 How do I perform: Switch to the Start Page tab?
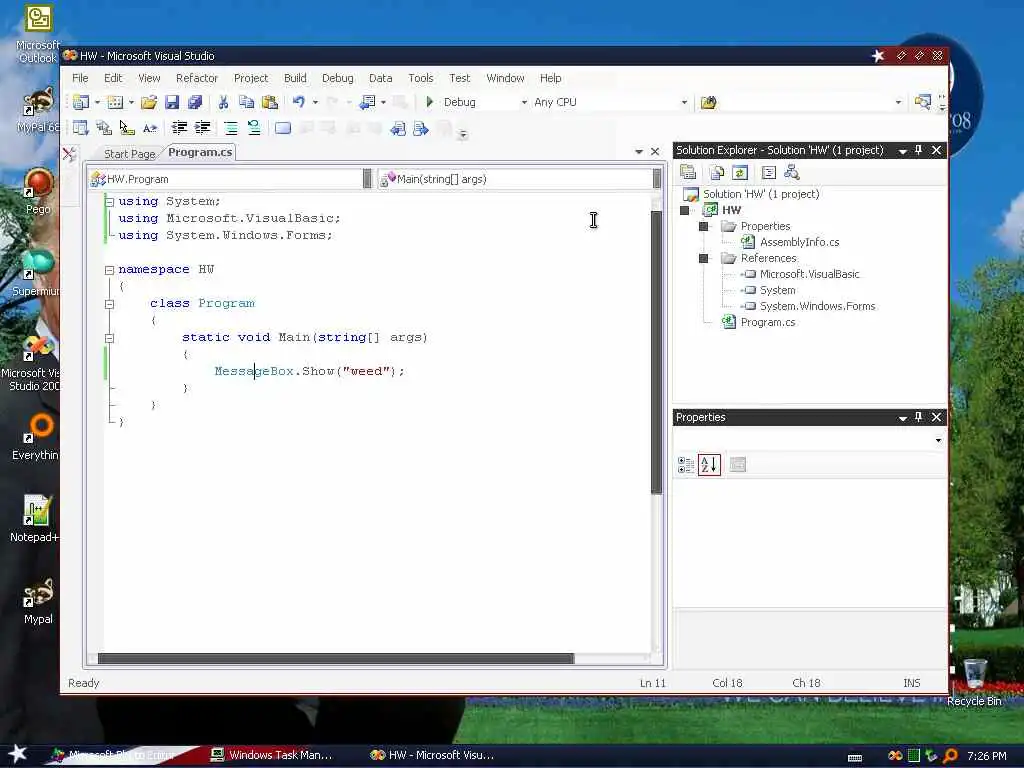point(129,154)
